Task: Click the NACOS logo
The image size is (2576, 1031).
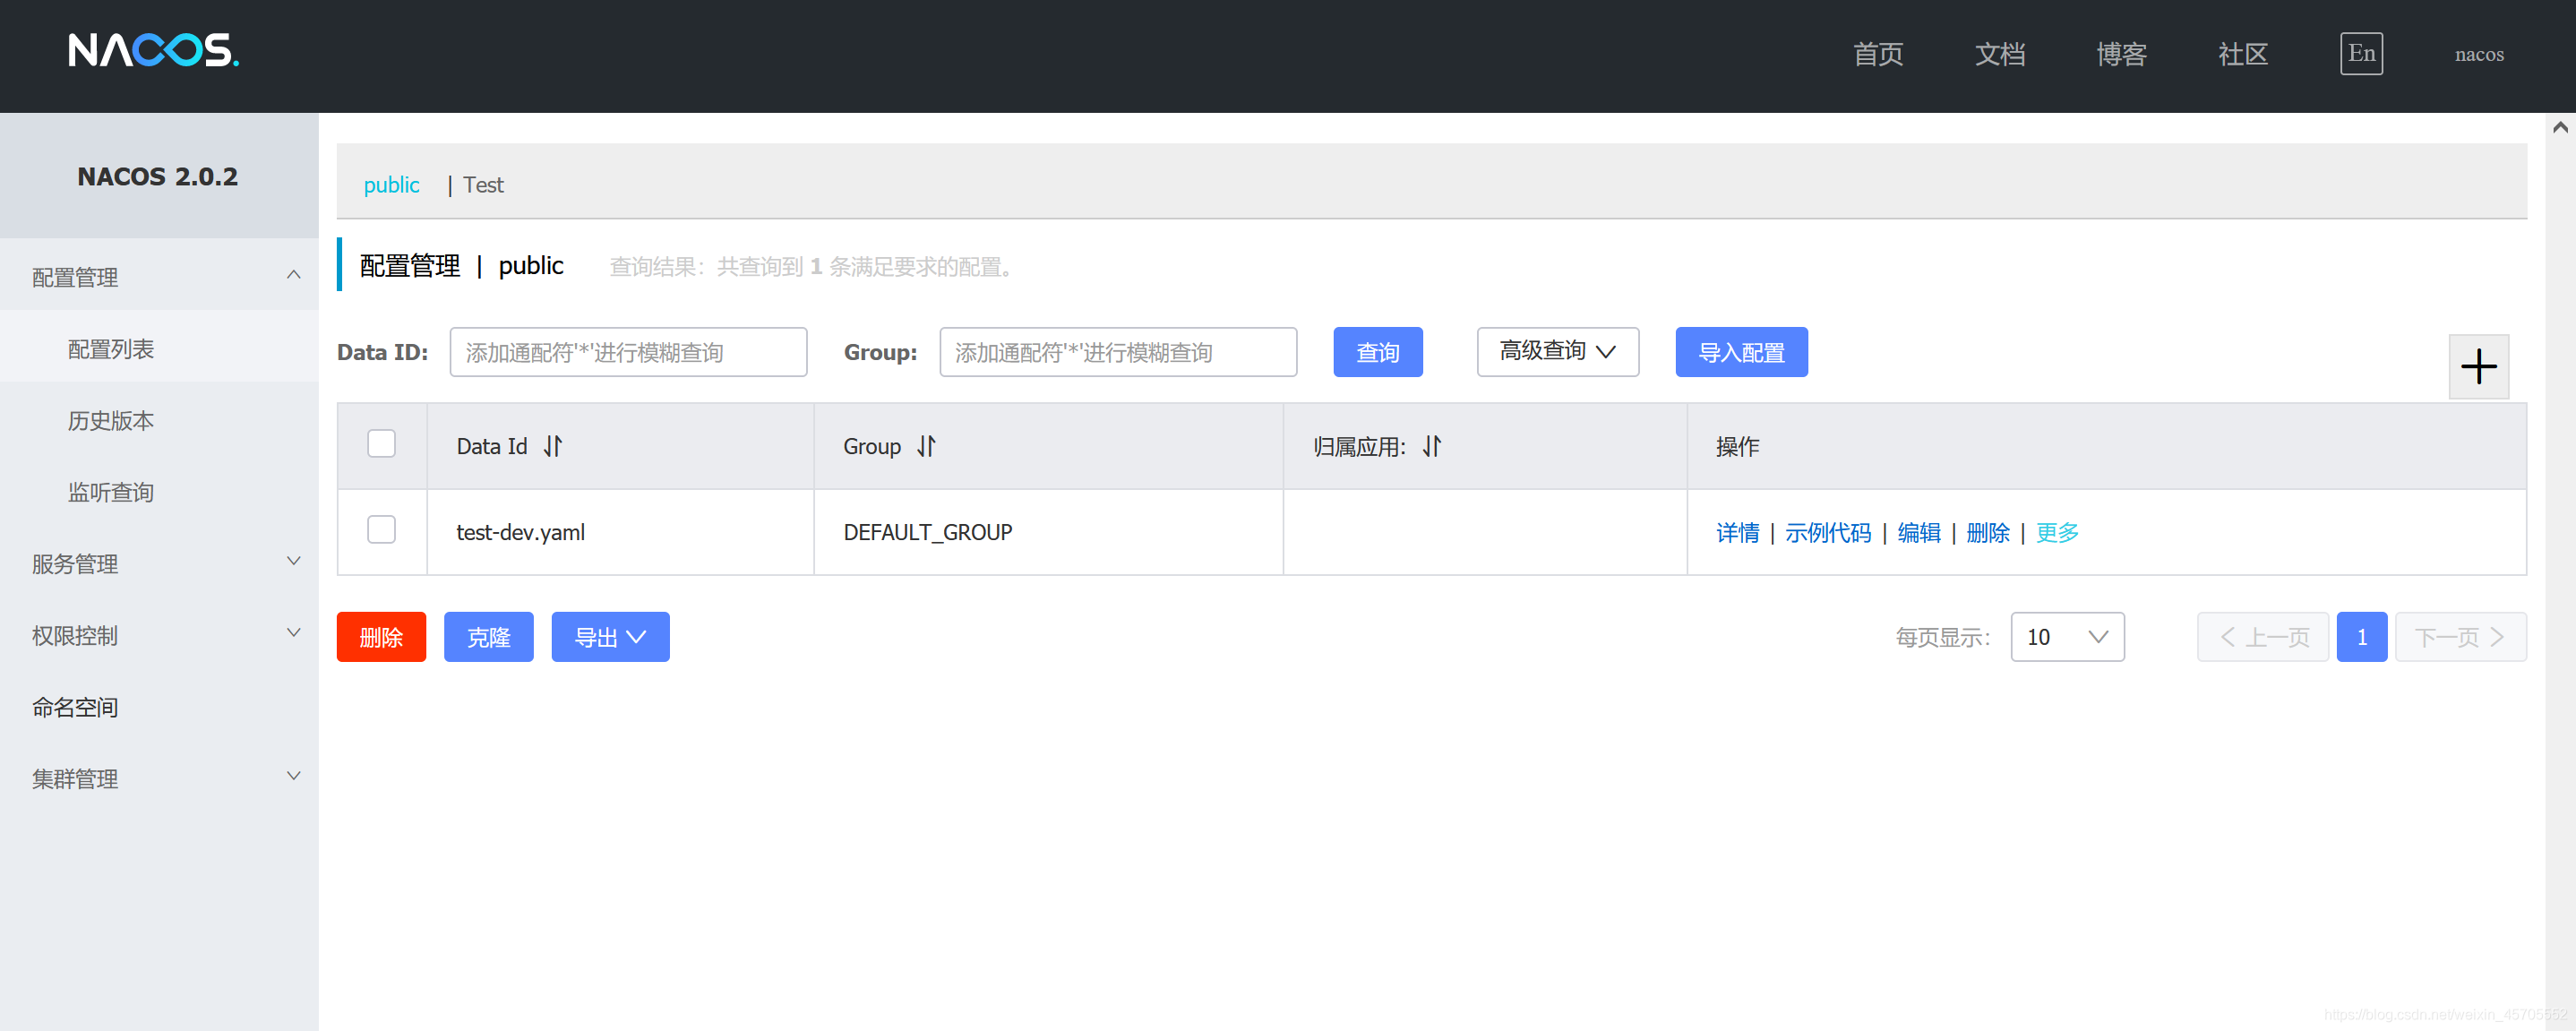Action: click(153, 50)
